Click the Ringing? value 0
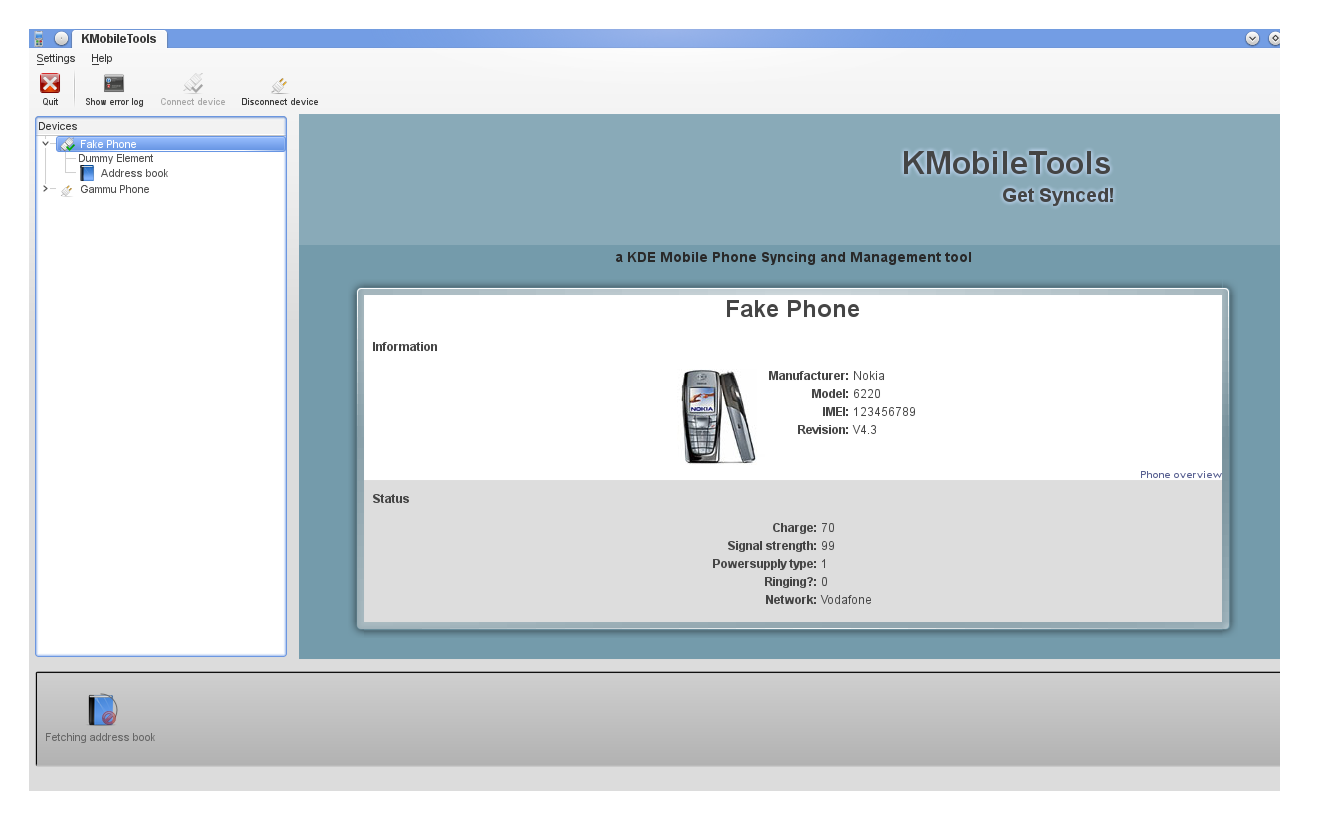1338x820 pixels. (824, 582)
